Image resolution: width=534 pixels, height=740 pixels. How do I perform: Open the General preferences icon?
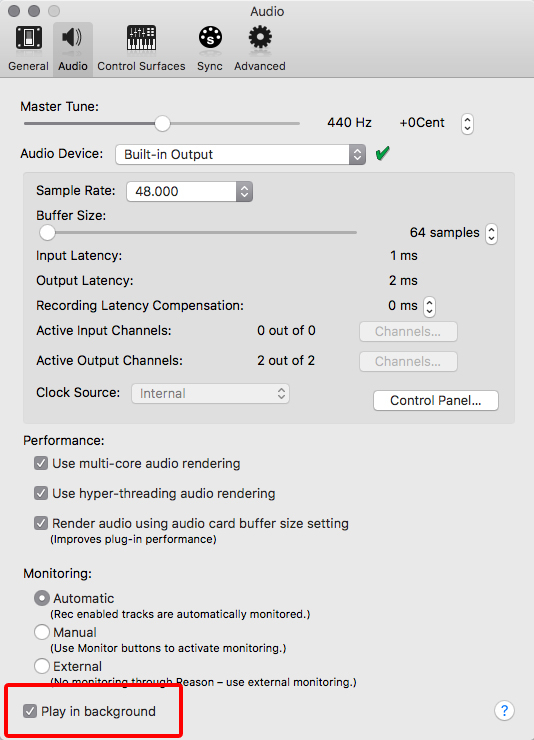click(x=29, y=38)
